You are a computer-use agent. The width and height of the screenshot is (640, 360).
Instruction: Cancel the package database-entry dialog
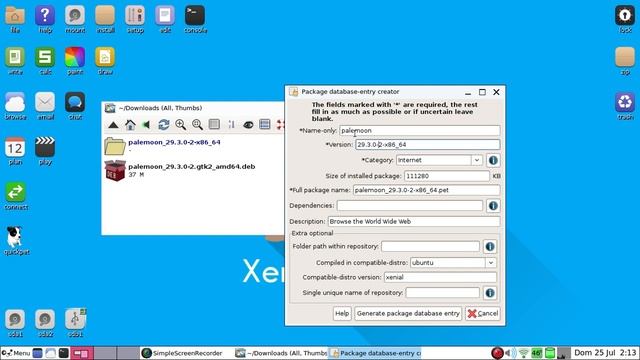[x=483, y=313]
